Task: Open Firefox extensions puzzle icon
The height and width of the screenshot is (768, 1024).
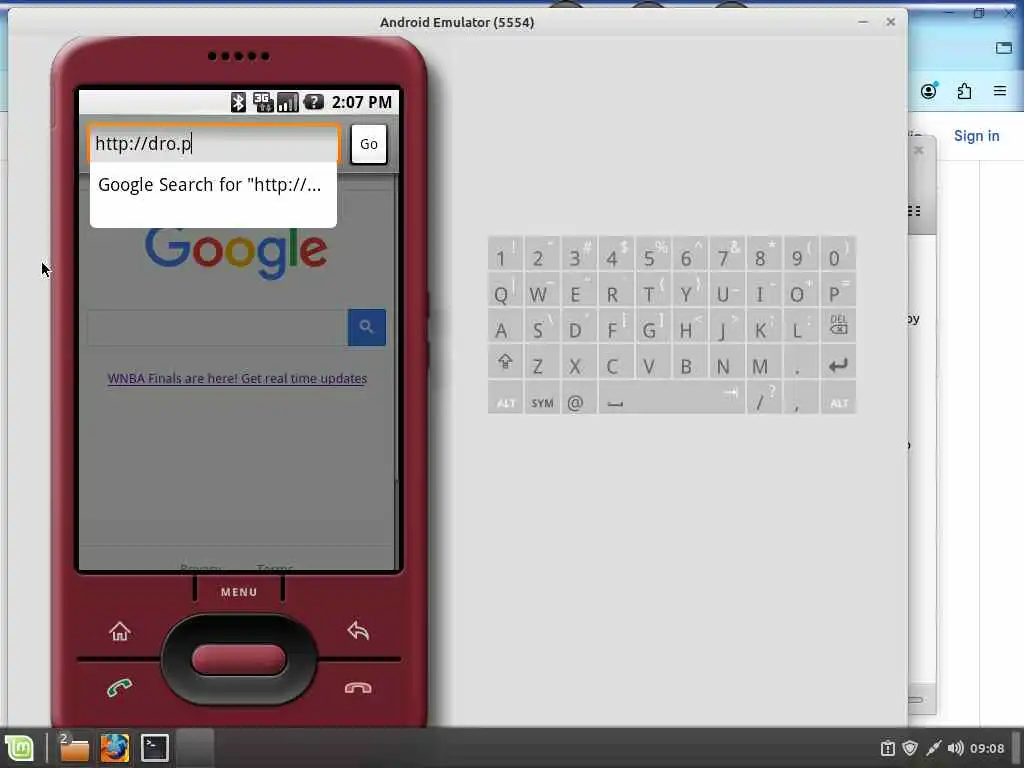Action: click(965, 91)
